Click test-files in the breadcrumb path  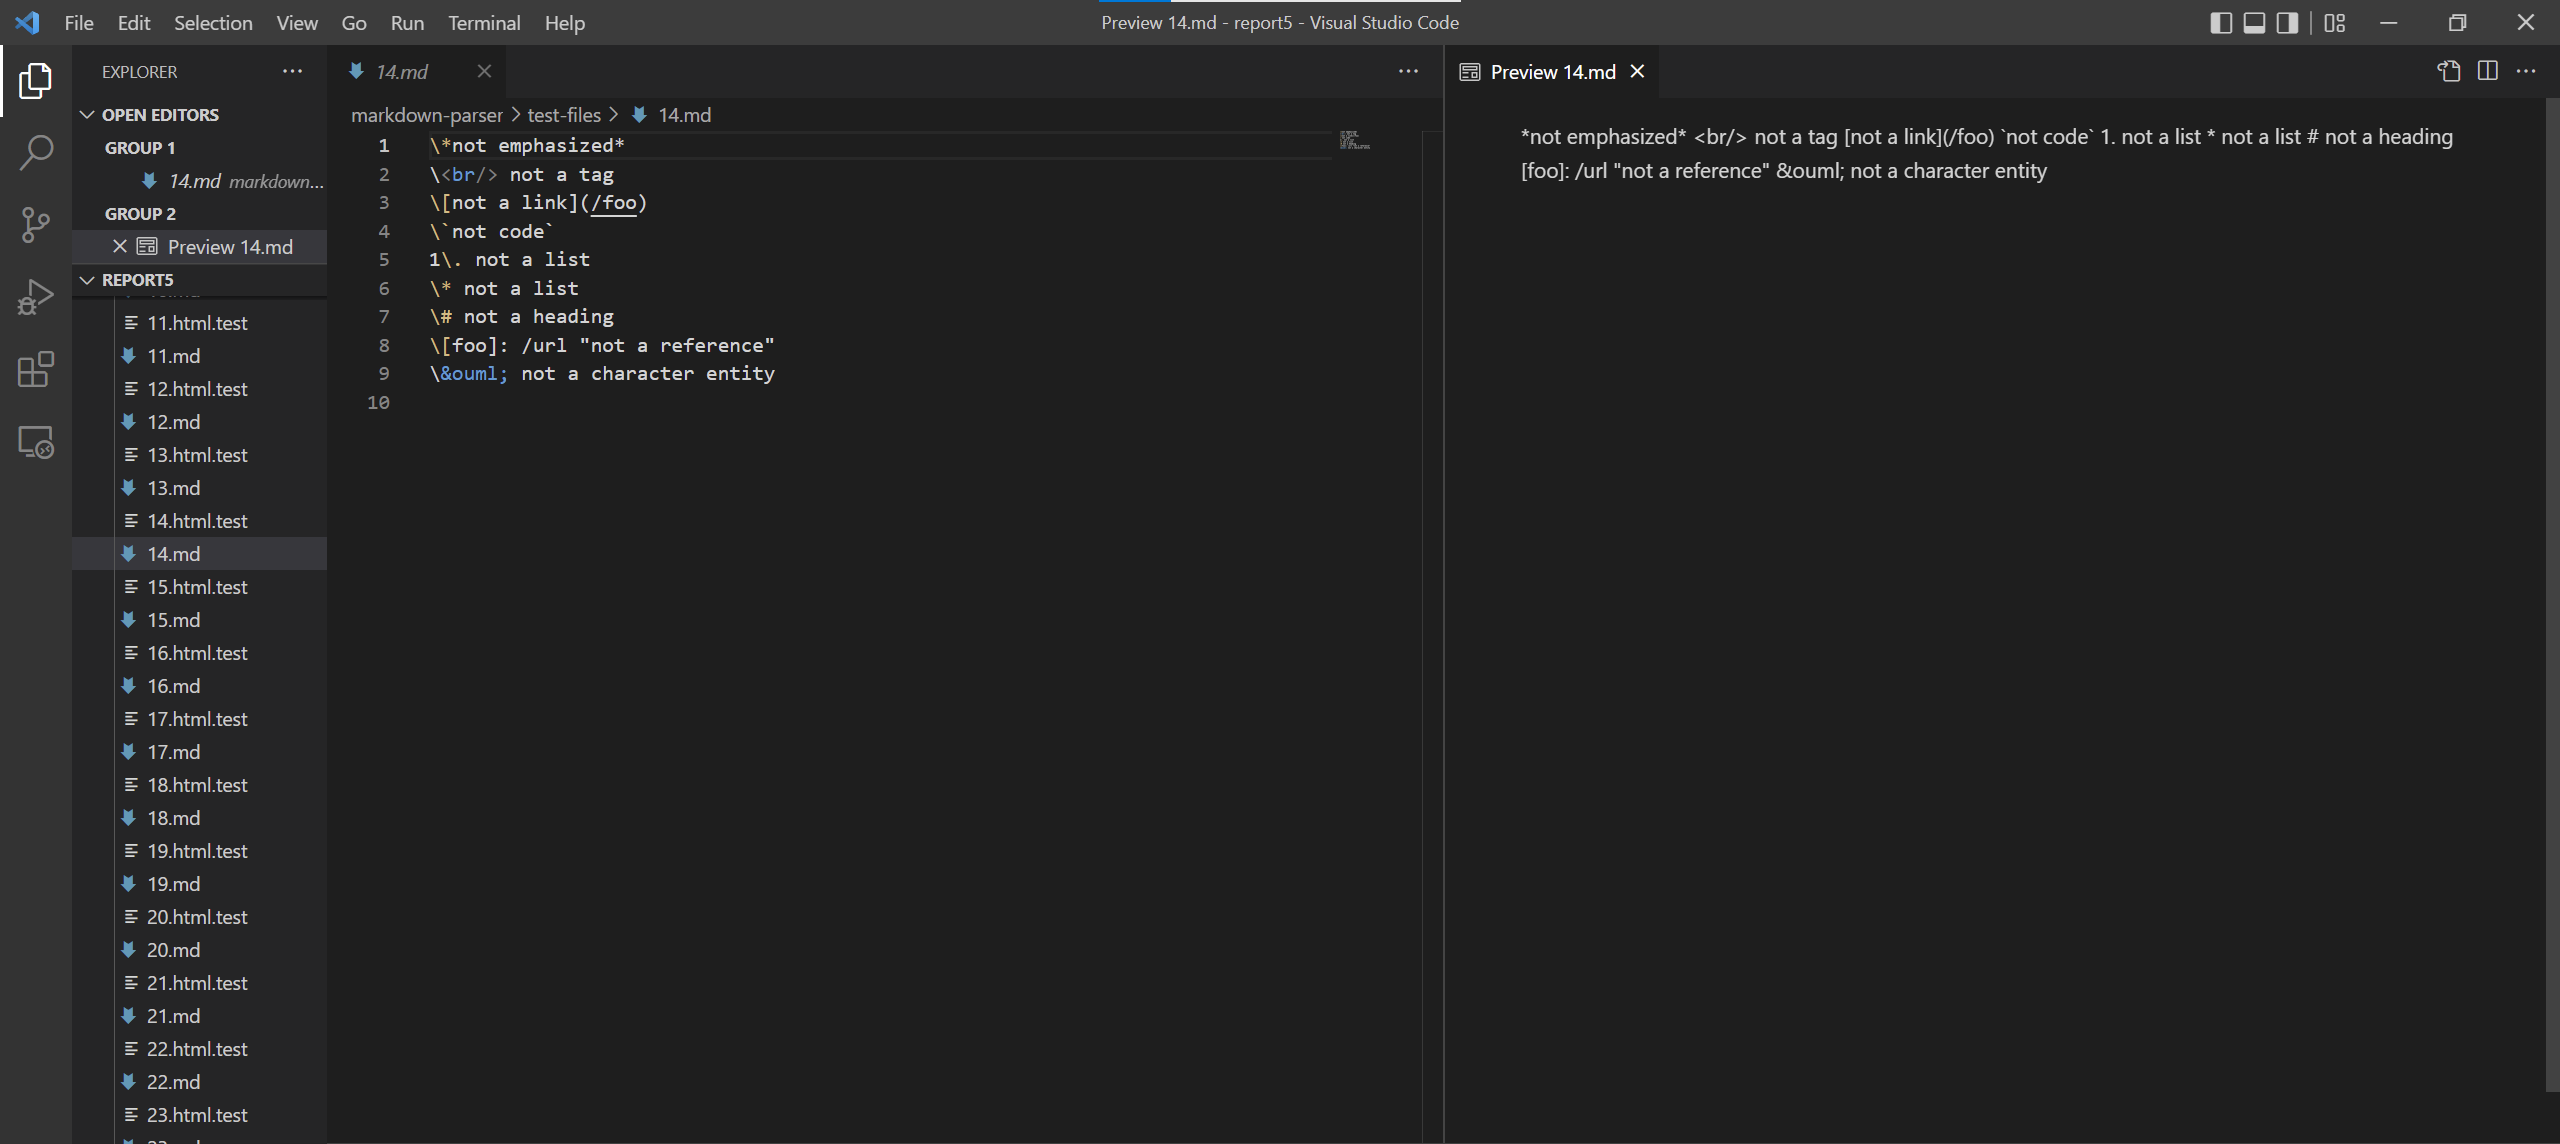pyautogui.click(x=564, y=114)
